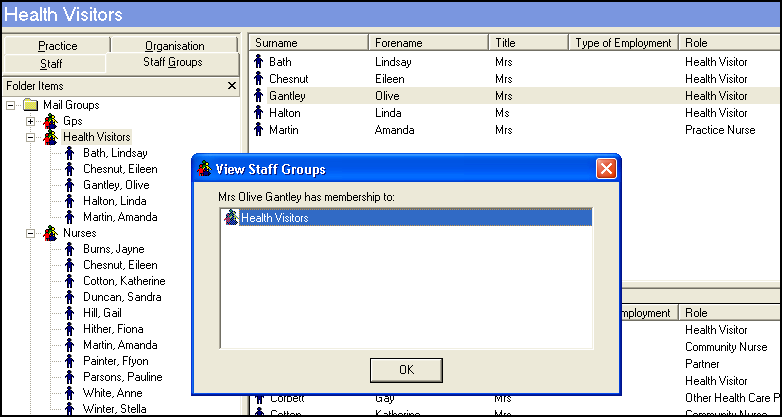This screenshot has height=417, width=782.
Task: Expand the Gps group node
Action: [30, 121]
